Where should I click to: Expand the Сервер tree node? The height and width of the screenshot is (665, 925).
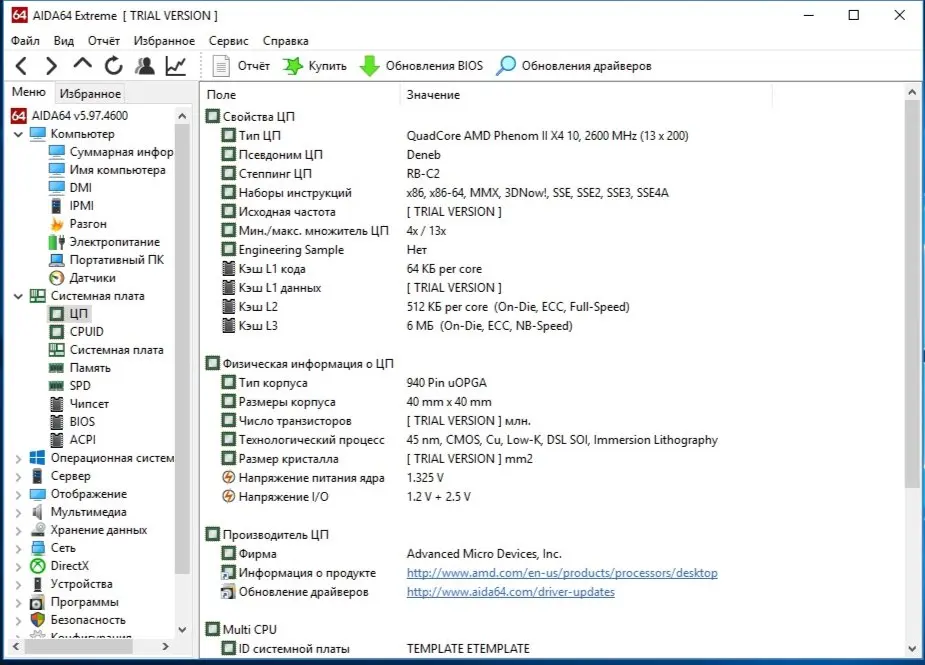18,476
